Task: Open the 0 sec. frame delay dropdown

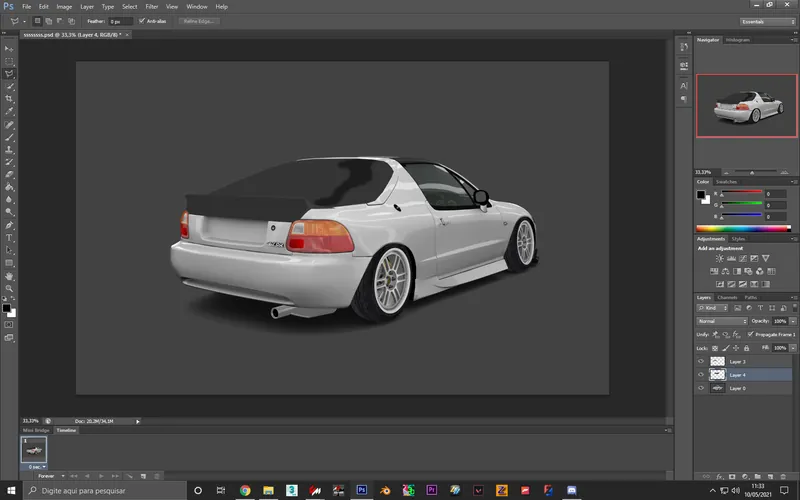Action: point(37,467)
